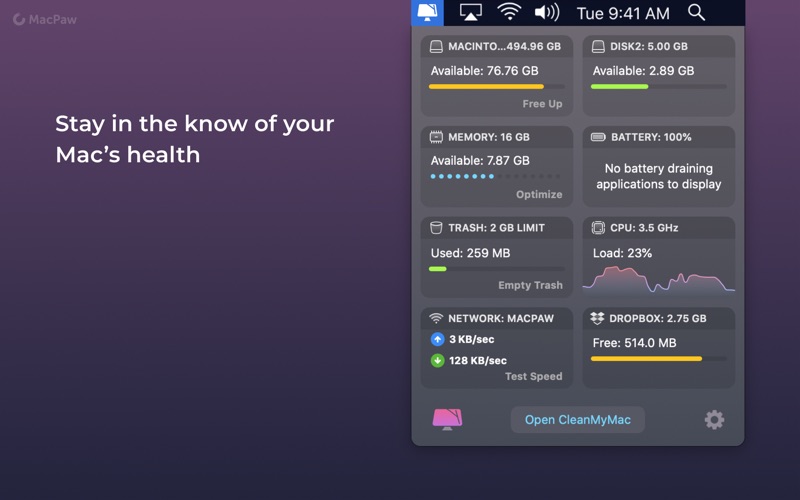800x500 pixels.
Task: Open Spotlight search magnifier icon
Action: tap(696, 12)
